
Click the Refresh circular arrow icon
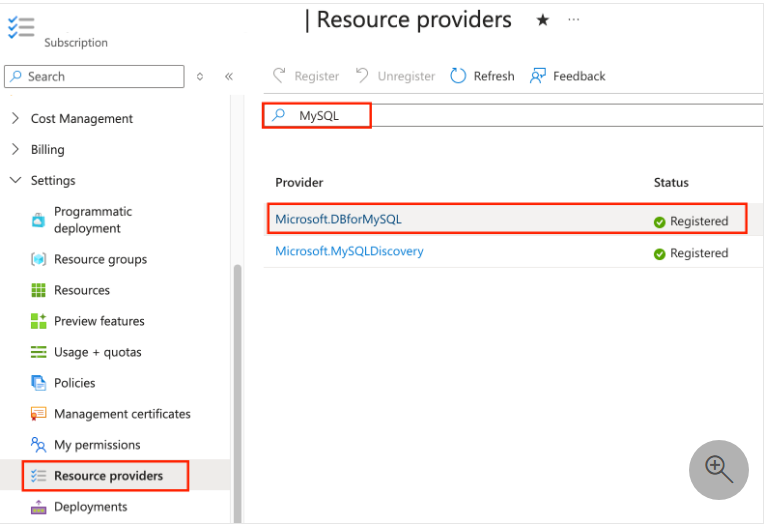(x=458, y=76)
